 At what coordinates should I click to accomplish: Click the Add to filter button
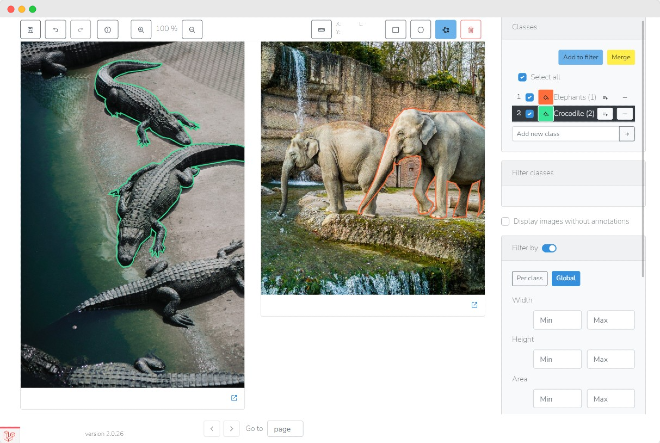pyautogui.click(x=580, y=57)
